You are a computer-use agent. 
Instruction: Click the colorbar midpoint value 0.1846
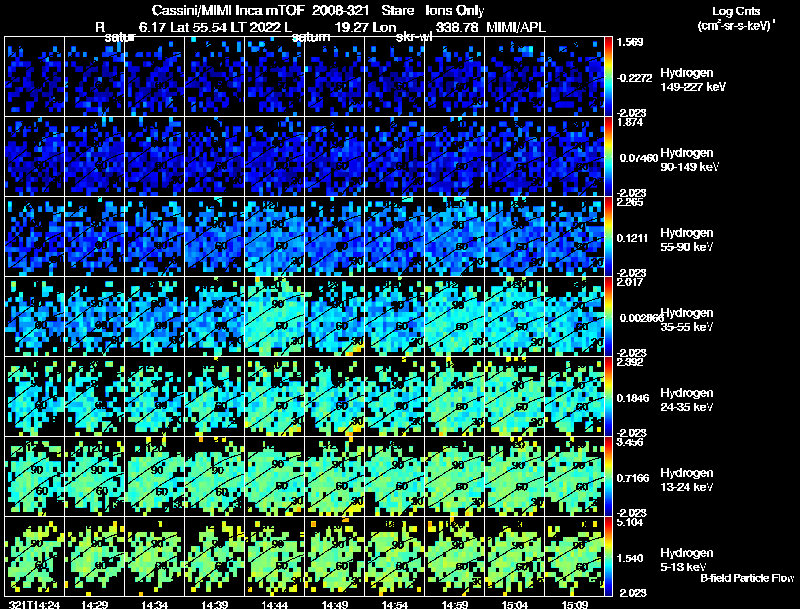(633, 398)
